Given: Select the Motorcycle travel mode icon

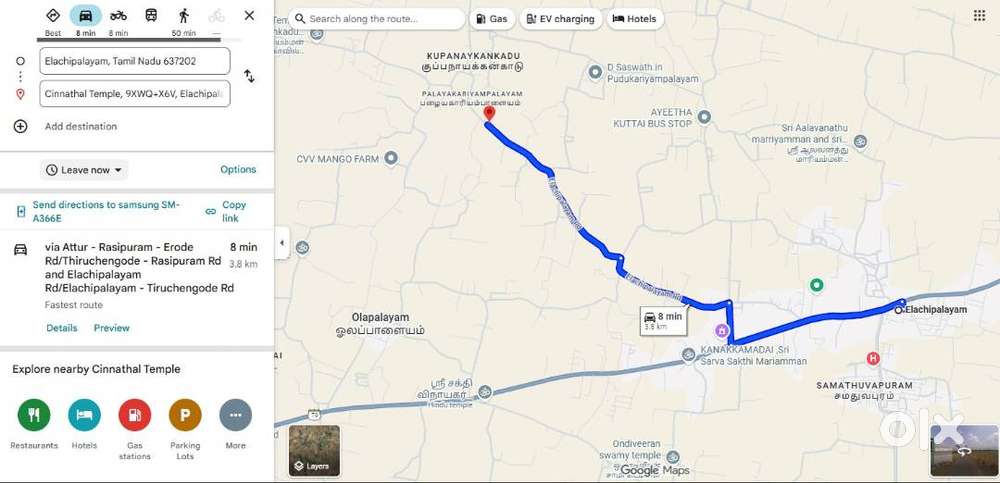Looking at the screenshot, I should [x=118, y=16].
